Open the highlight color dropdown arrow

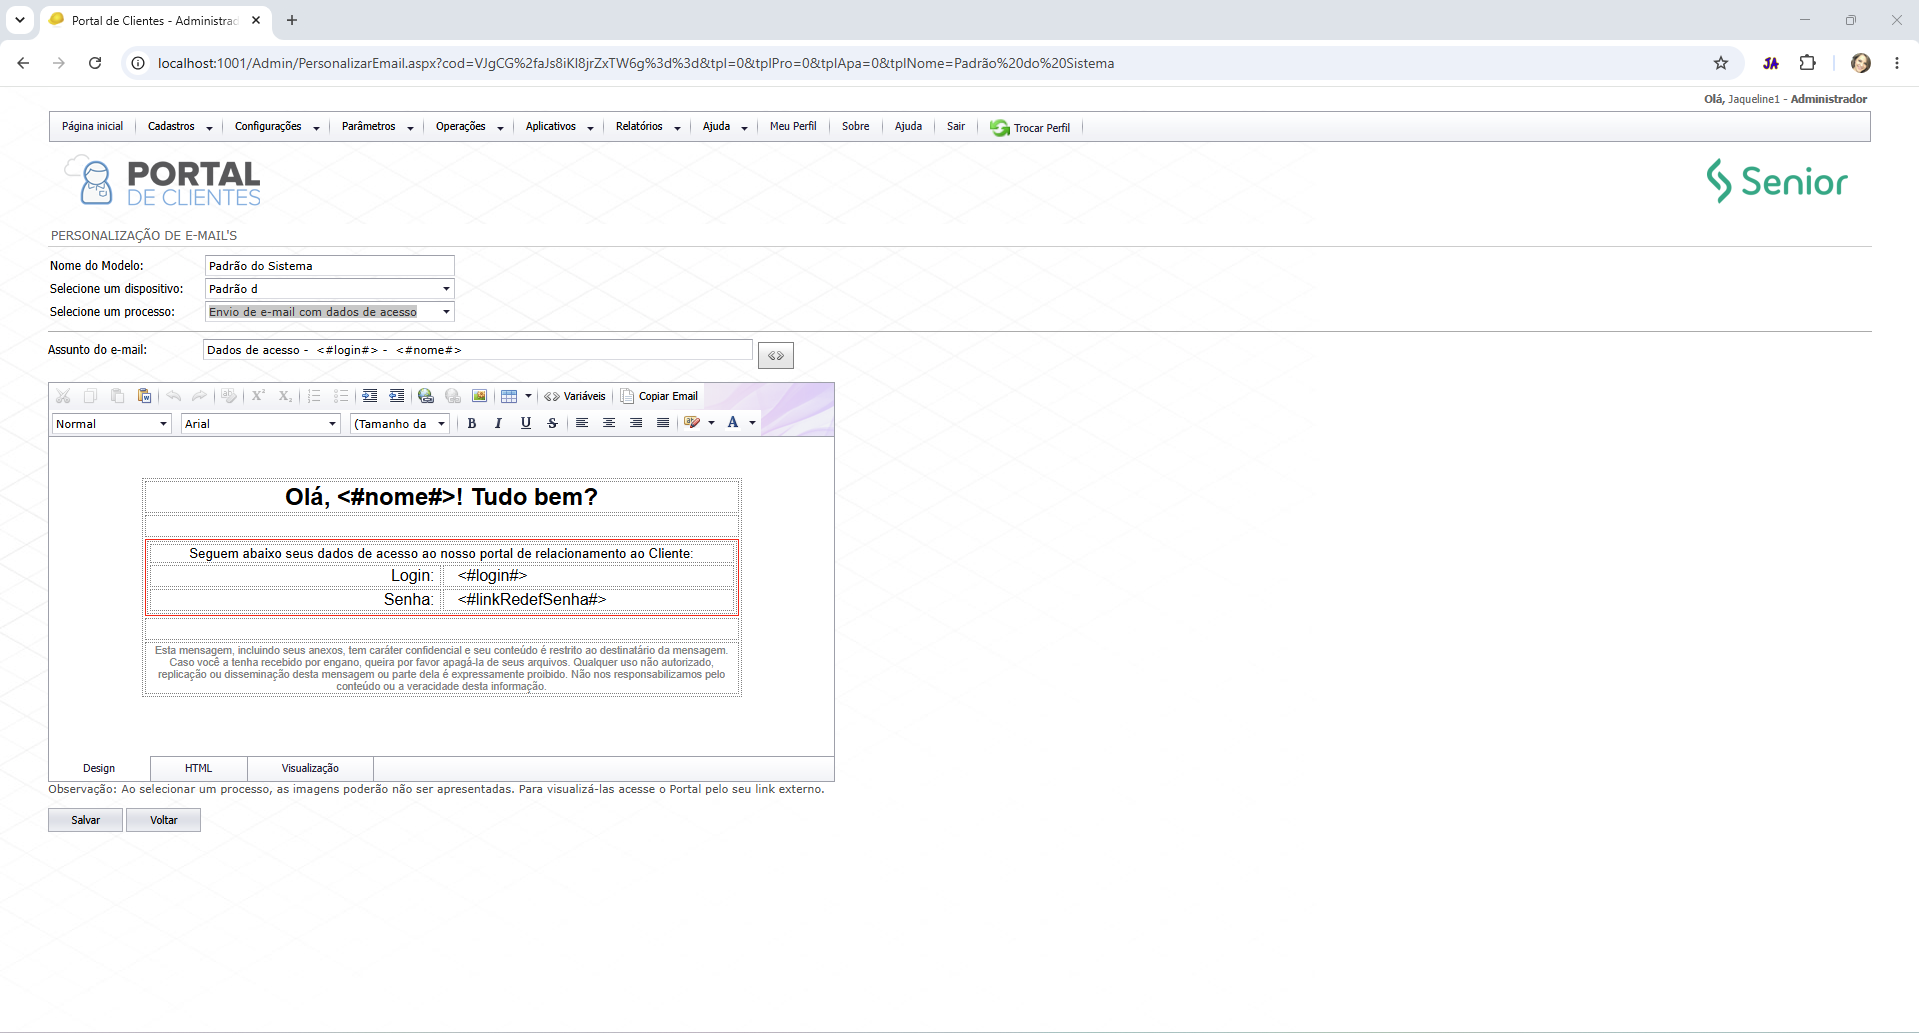click(712, 423)
